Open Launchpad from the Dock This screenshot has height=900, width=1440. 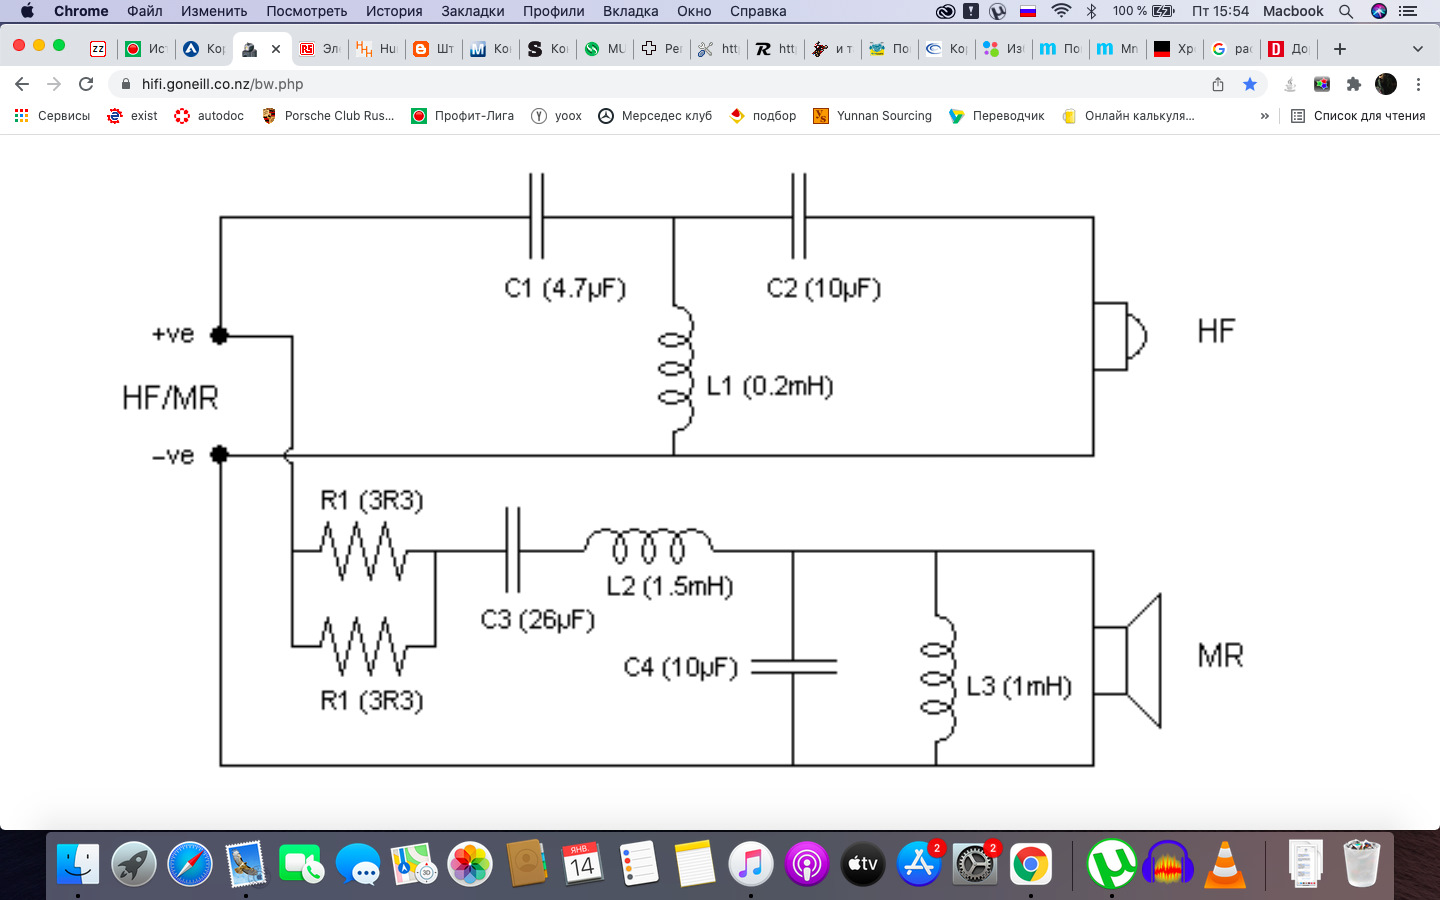pyautogui.click(x=134, y=864)
